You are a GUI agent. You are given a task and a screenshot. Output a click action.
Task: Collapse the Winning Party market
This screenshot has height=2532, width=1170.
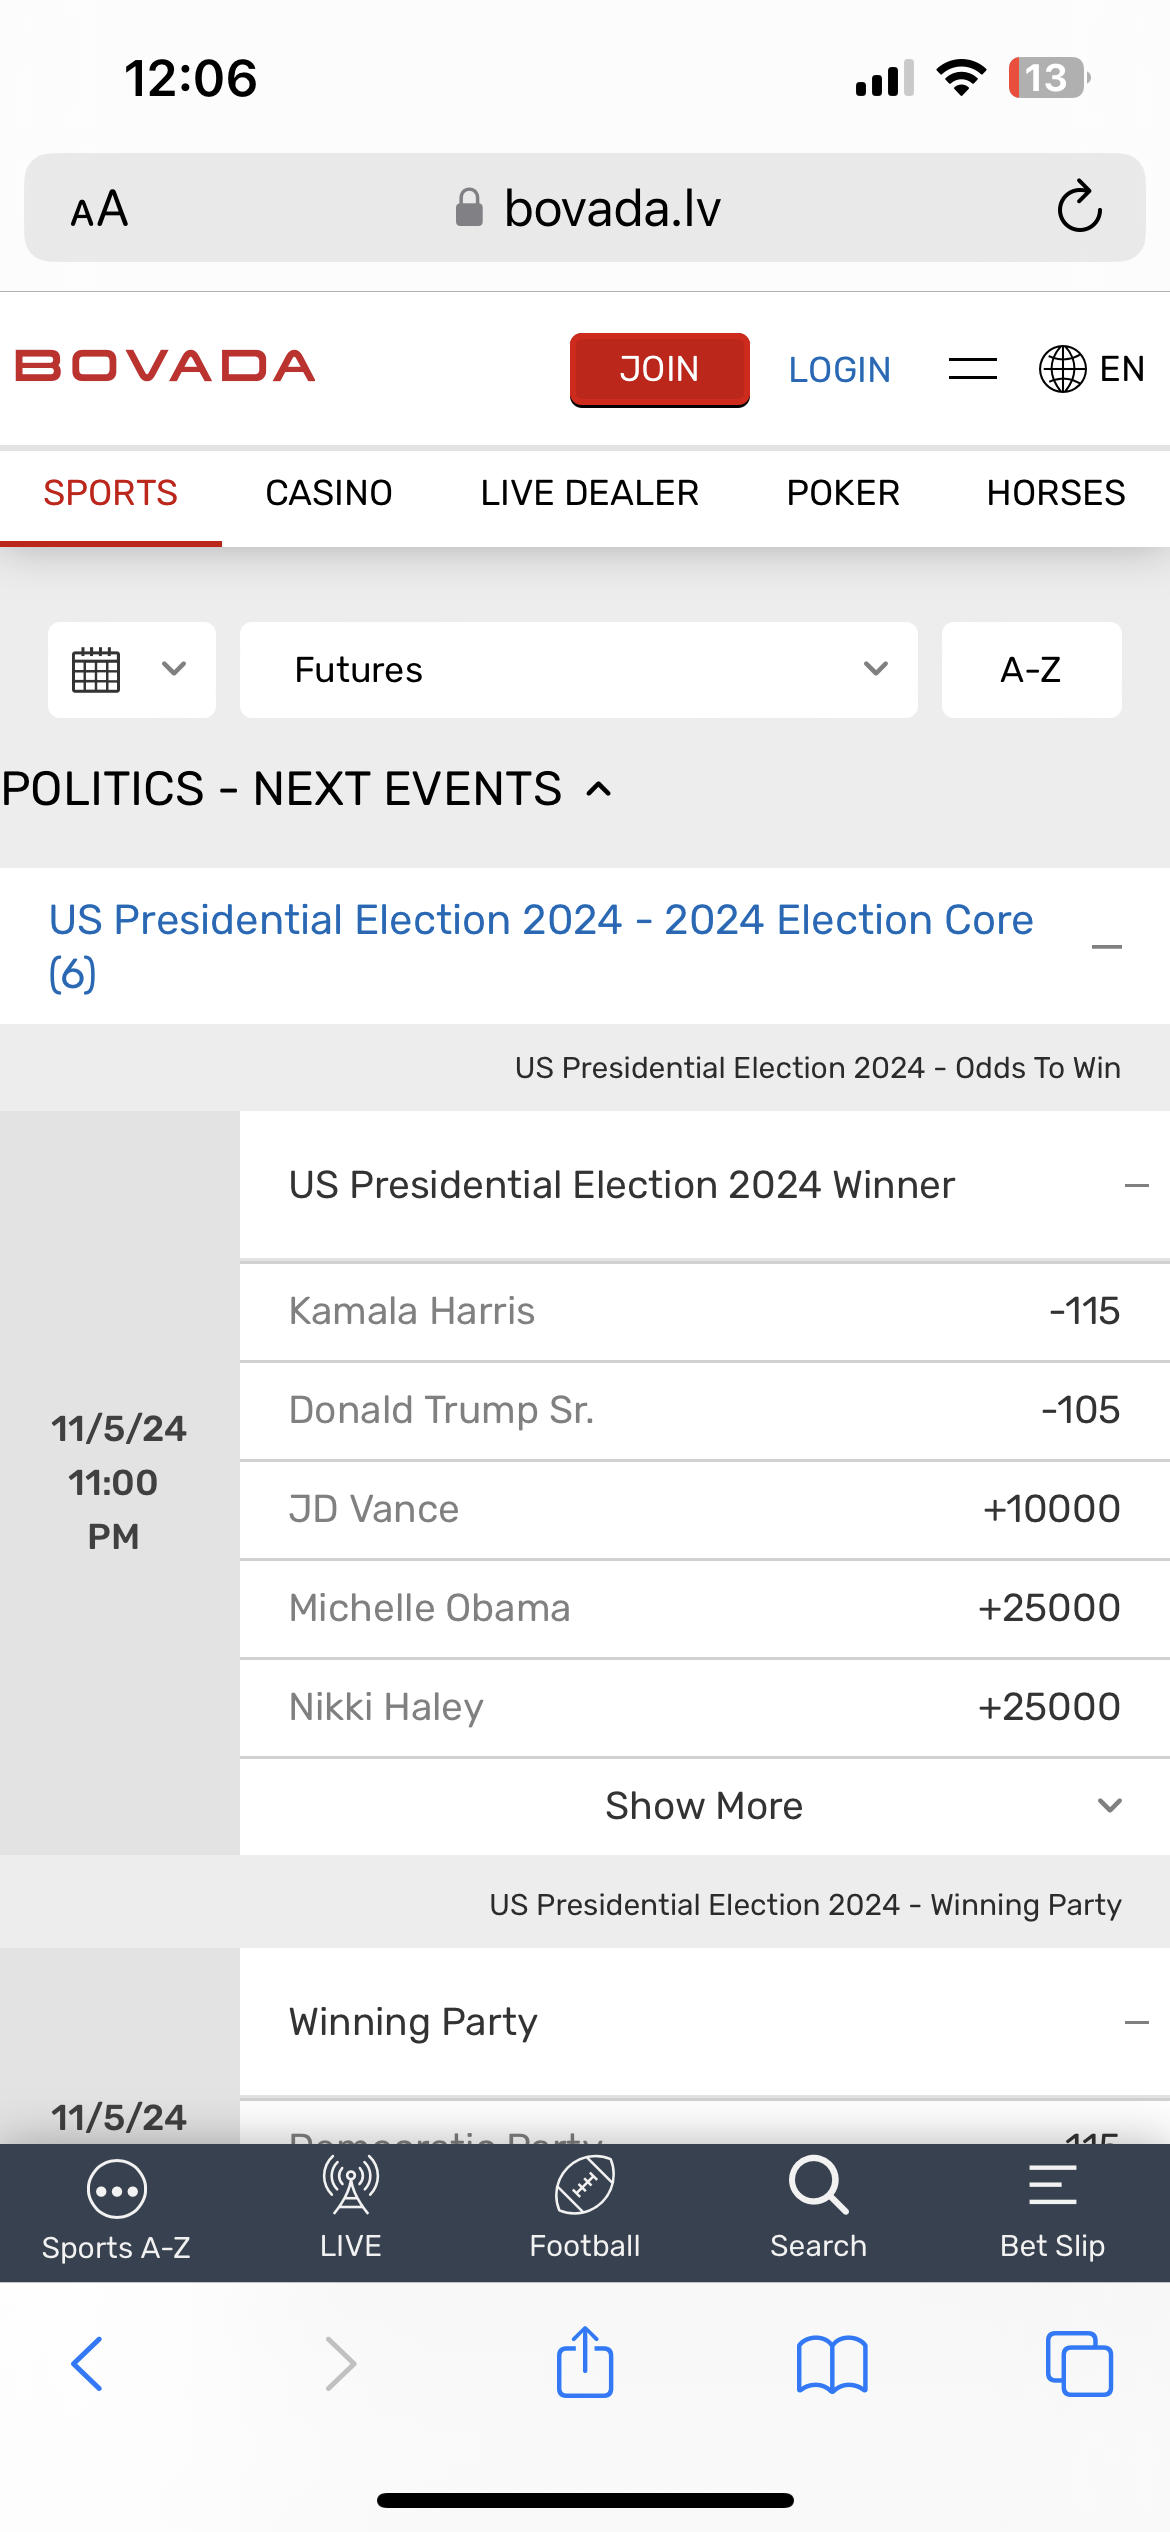point(1136,2022)
